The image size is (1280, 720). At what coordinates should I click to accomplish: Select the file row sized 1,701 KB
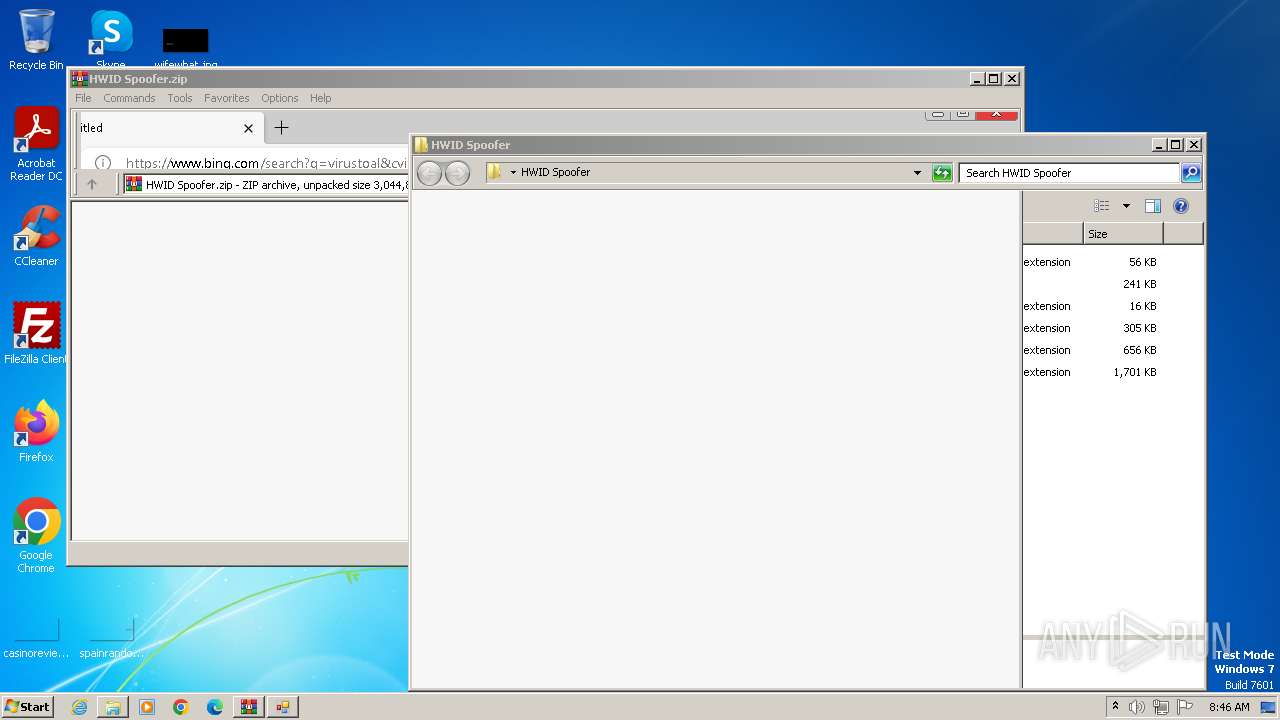(1112, 372)
